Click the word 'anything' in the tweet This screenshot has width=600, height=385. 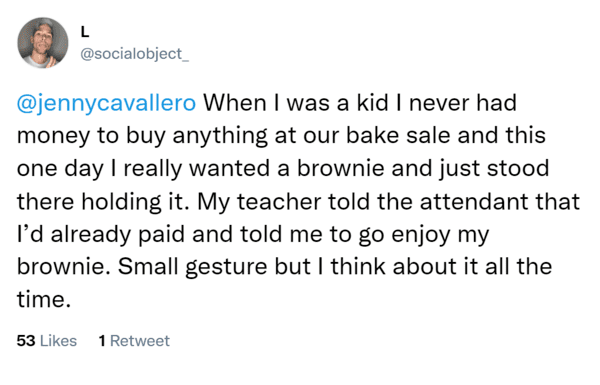[x=220, y=136]
